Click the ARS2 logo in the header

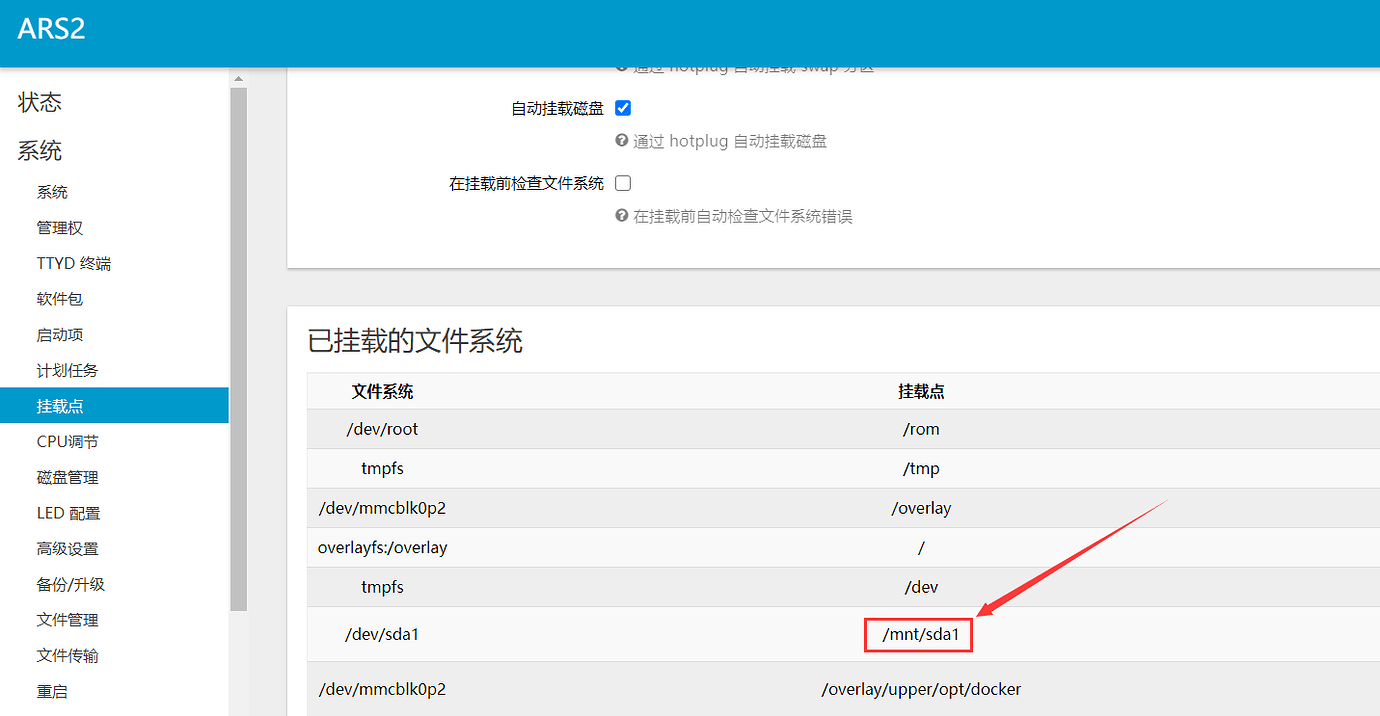pos(51,29)
